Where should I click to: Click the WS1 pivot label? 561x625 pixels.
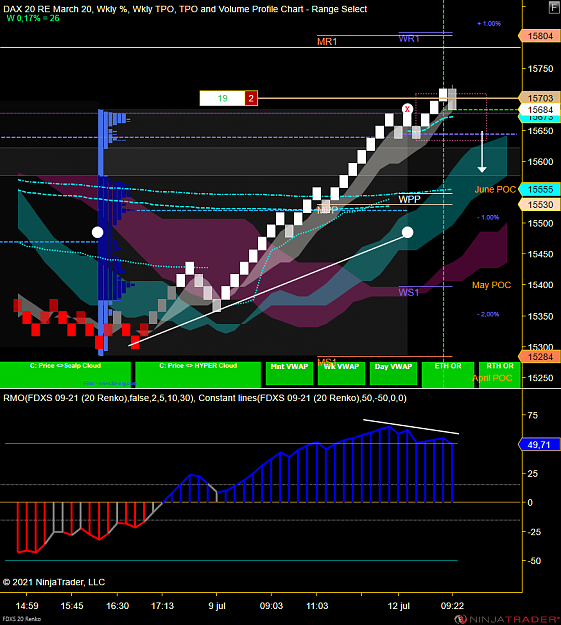click(409, 292)
